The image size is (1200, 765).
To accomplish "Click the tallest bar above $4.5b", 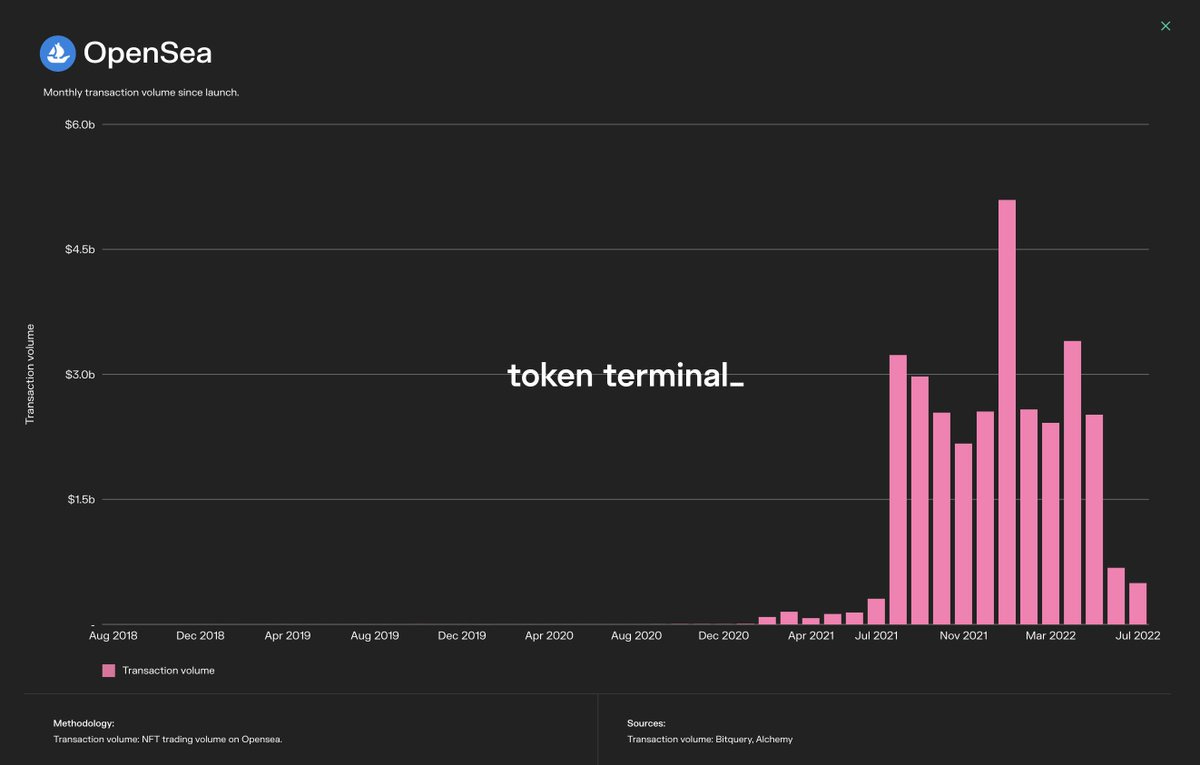I will coord(1007,412).
